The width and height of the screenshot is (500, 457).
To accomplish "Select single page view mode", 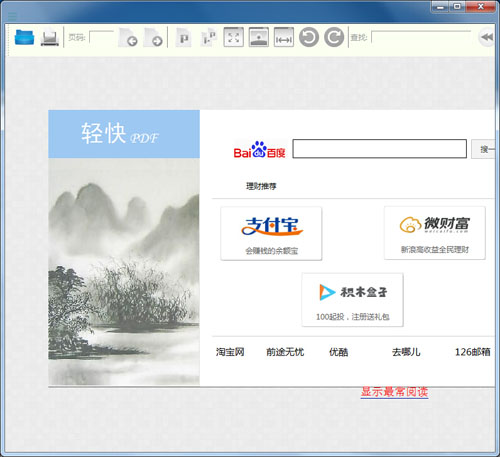I will (x=183, y=37).
